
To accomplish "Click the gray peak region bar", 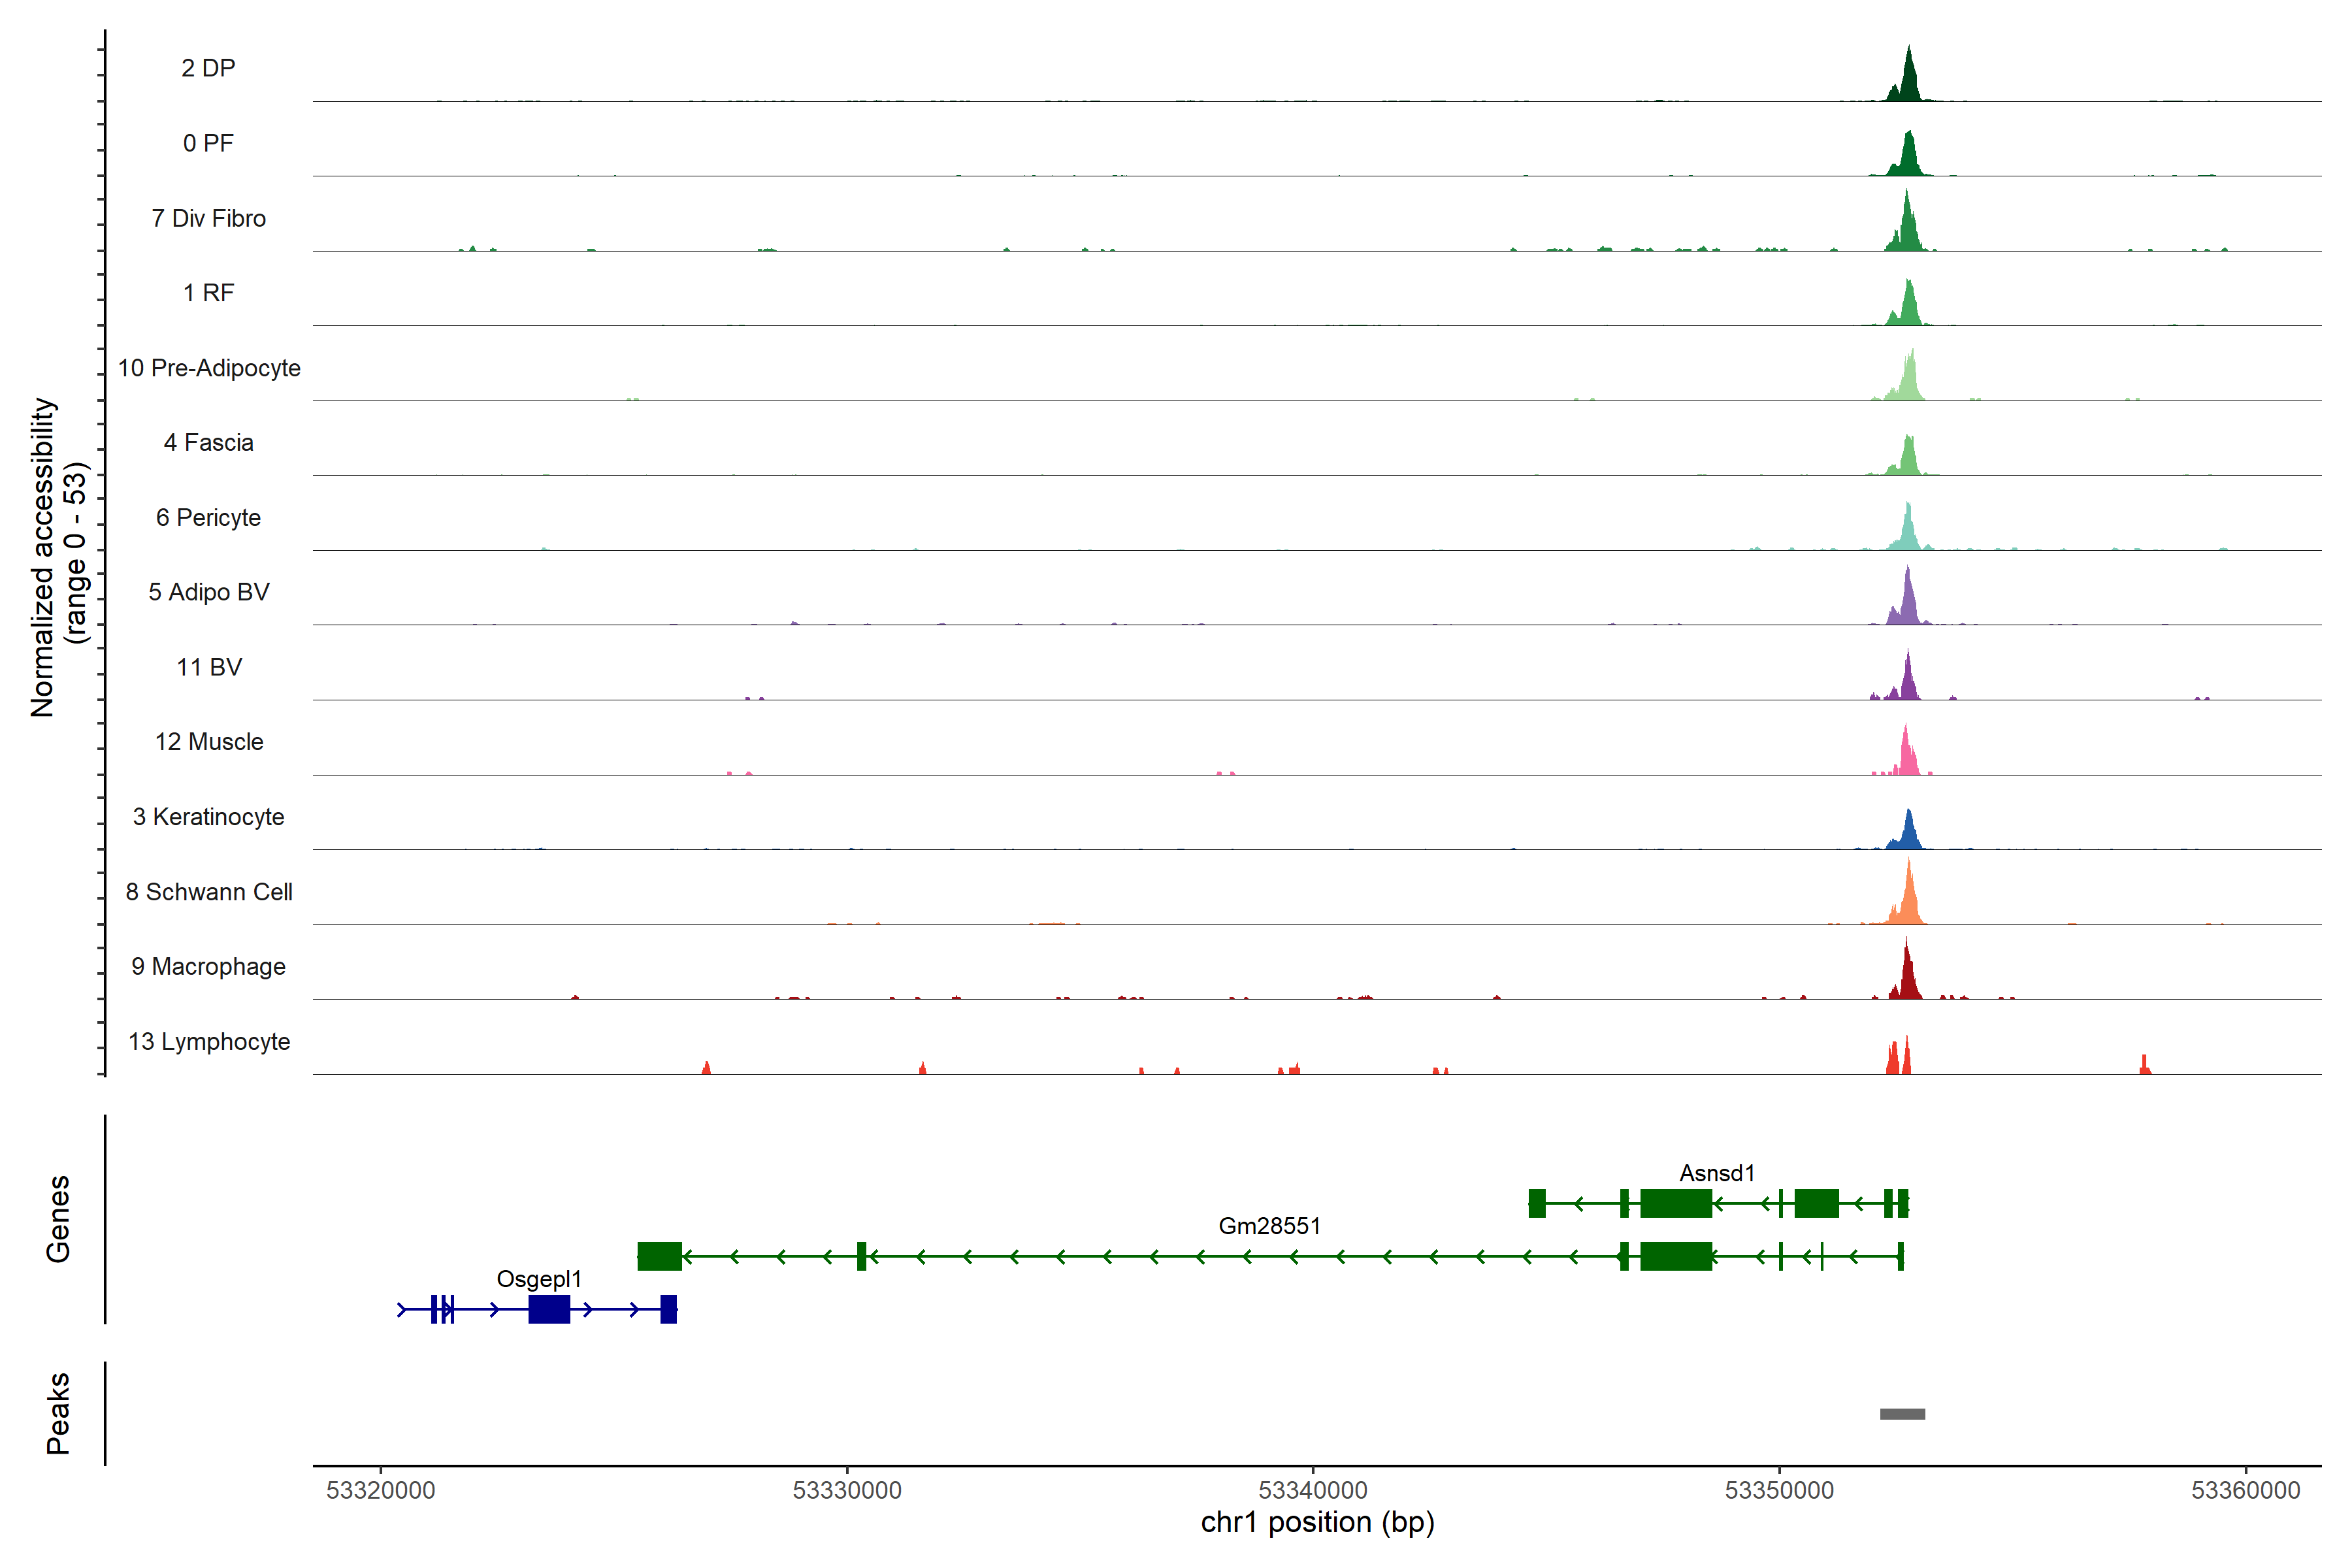I will point(1902,1414).
